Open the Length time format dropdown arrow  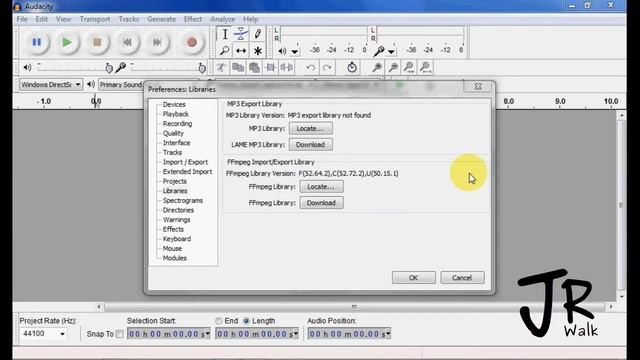coord(296,334)
